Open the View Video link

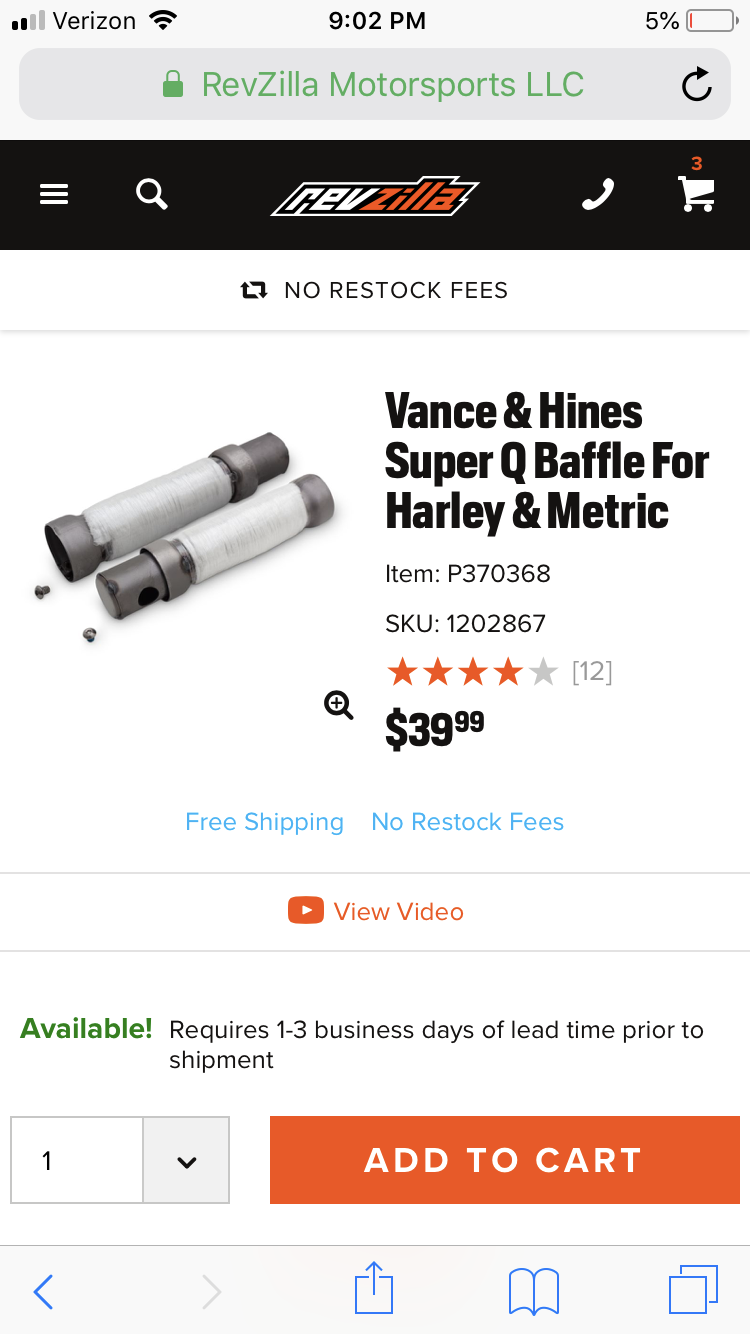(x=376, y=911)
